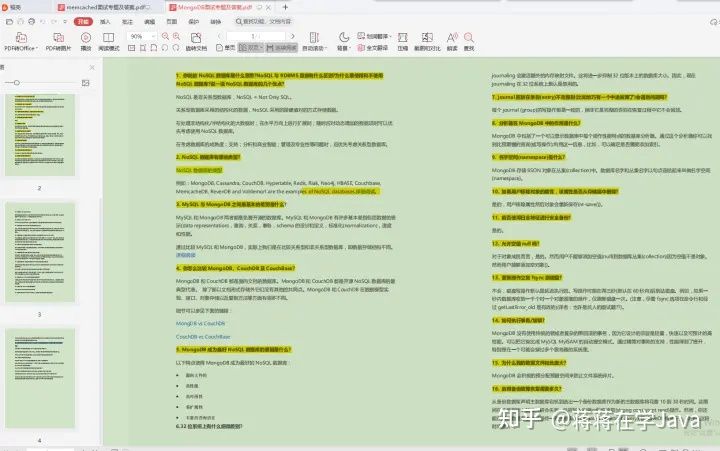Switch to 单页 single page view
This screenshot has width=720, height=451.
(x=225, y=48)
